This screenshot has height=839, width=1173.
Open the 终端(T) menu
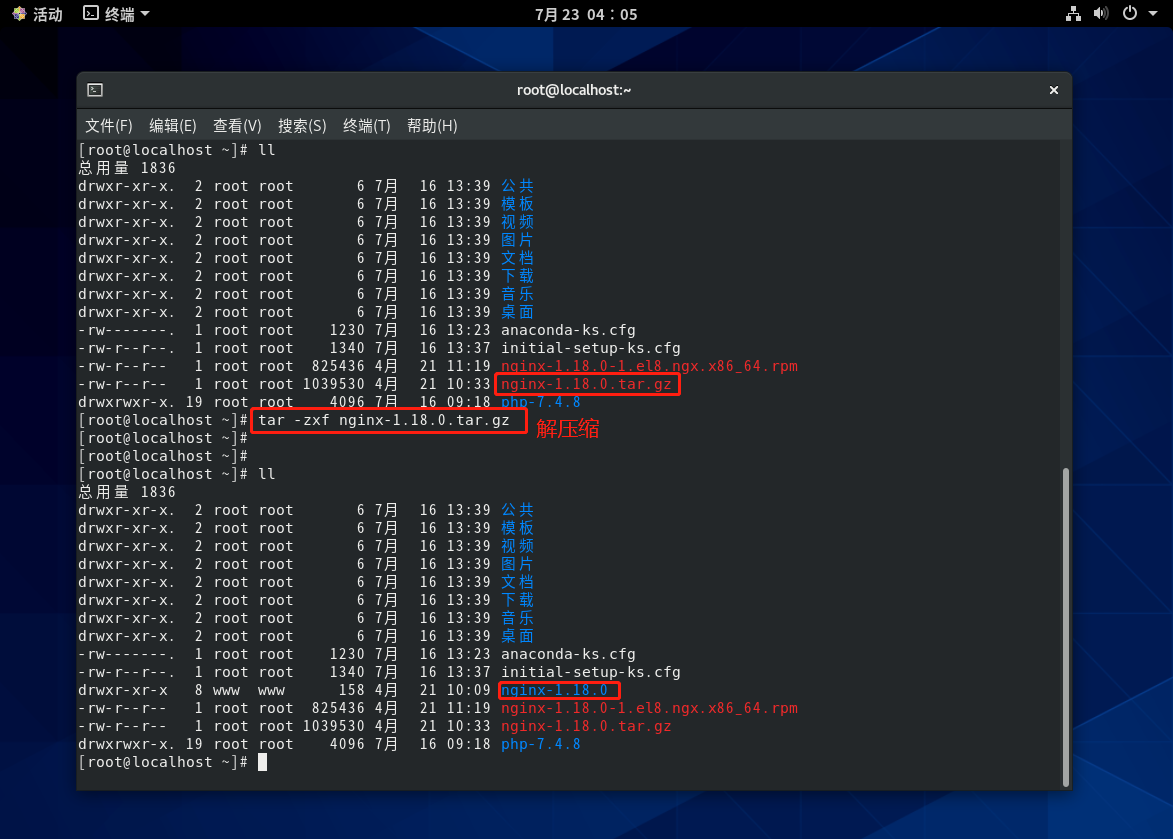pyautogui.click(x=366, y=126)
